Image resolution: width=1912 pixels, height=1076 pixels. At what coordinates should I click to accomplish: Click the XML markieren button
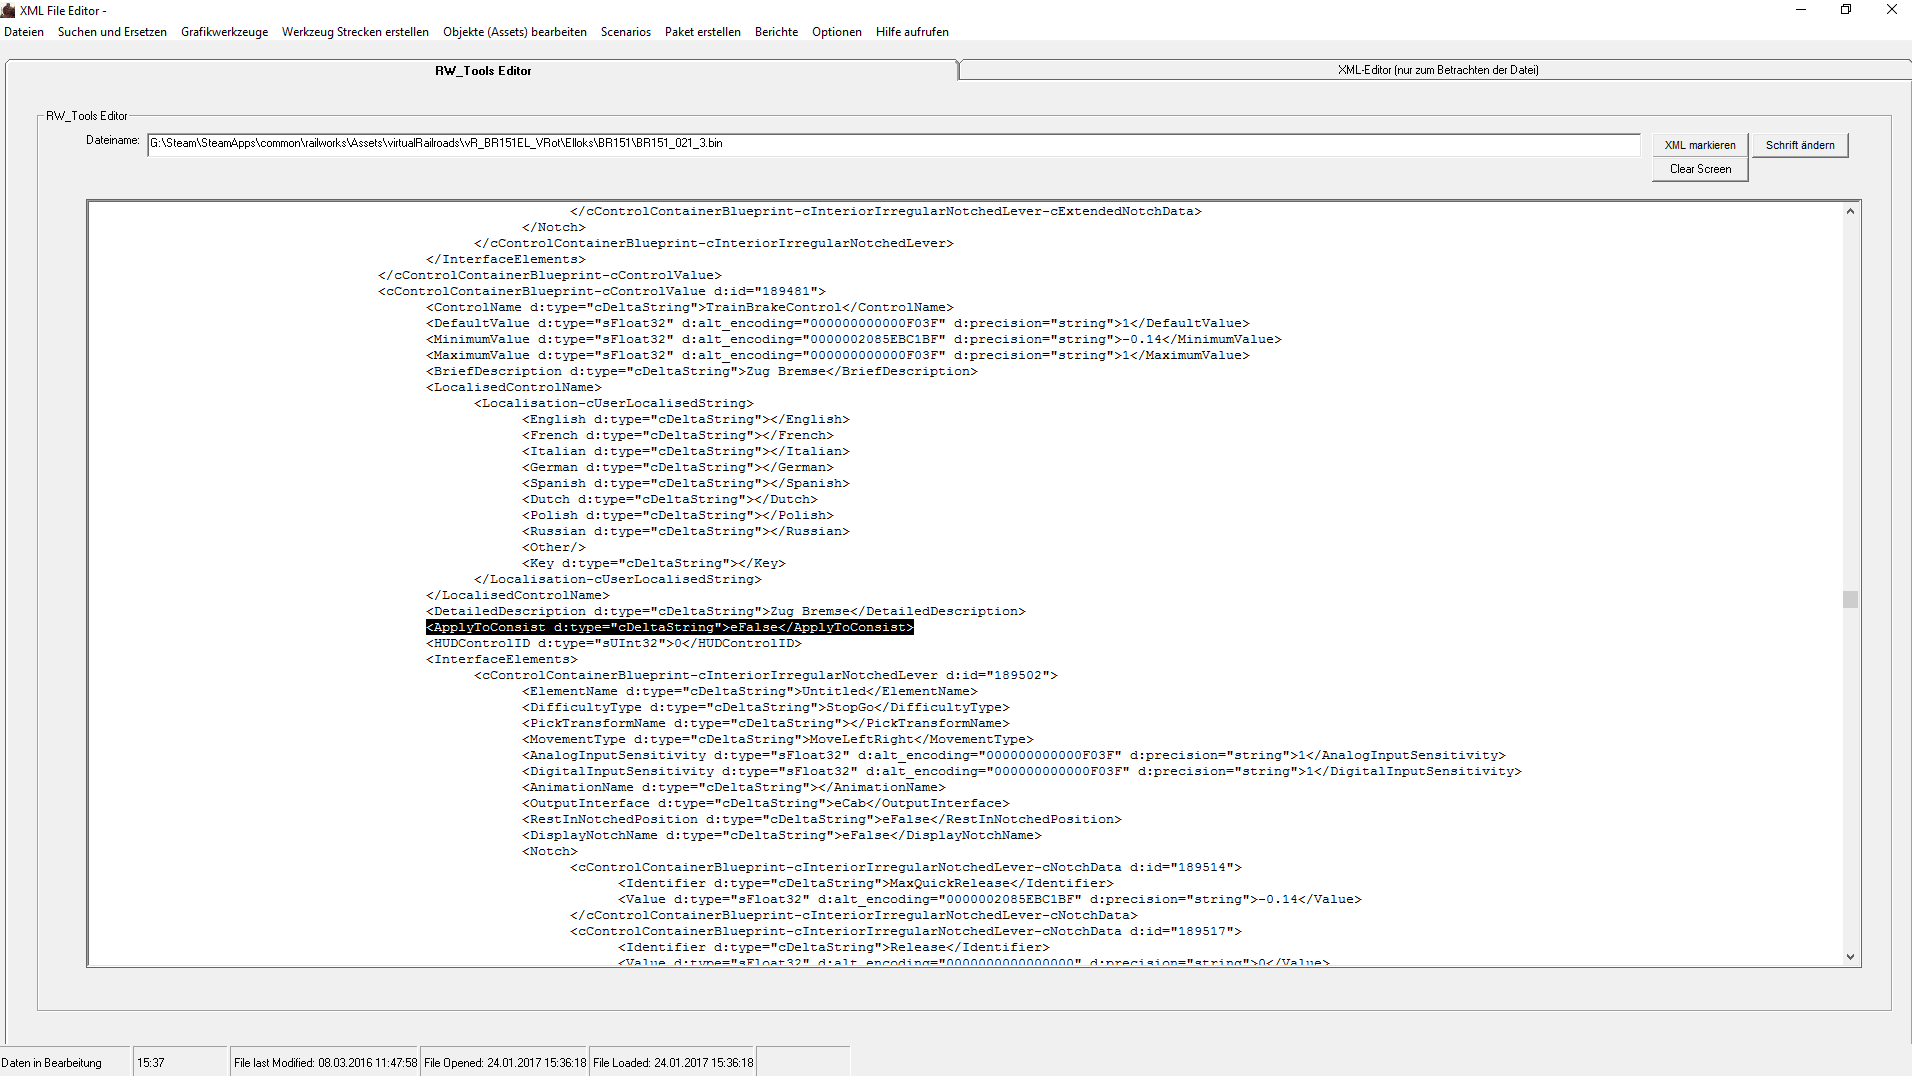pos(1700,145)
